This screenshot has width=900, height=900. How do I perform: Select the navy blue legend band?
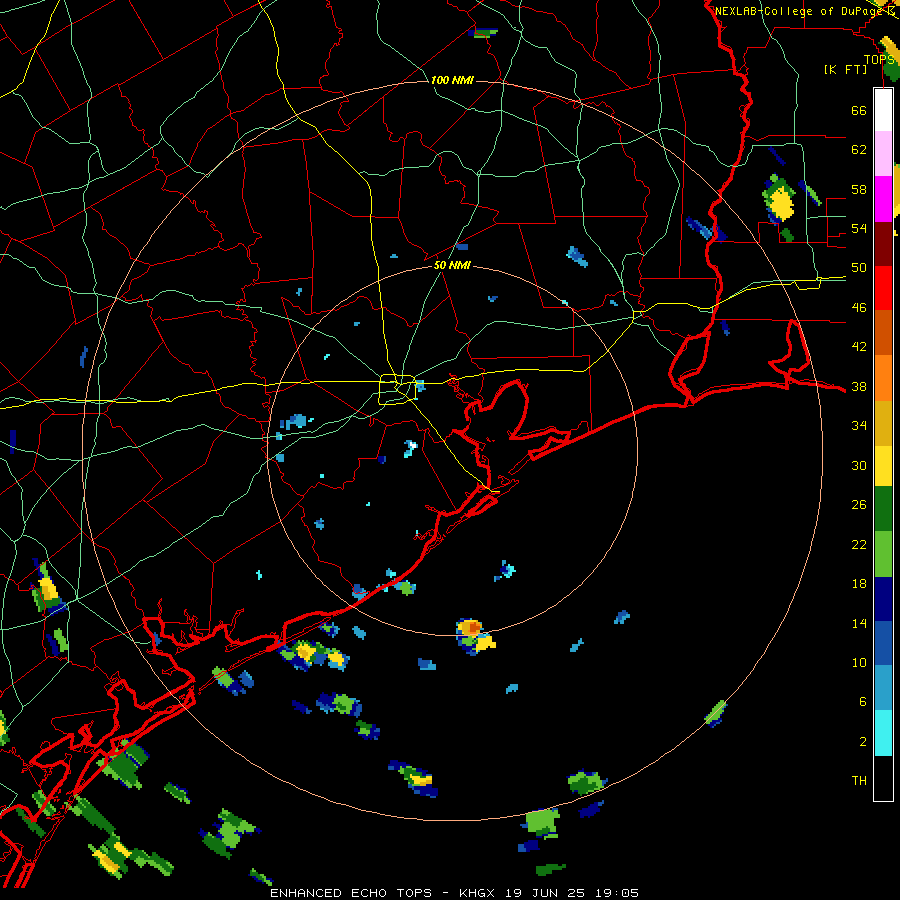coord(883,599)
